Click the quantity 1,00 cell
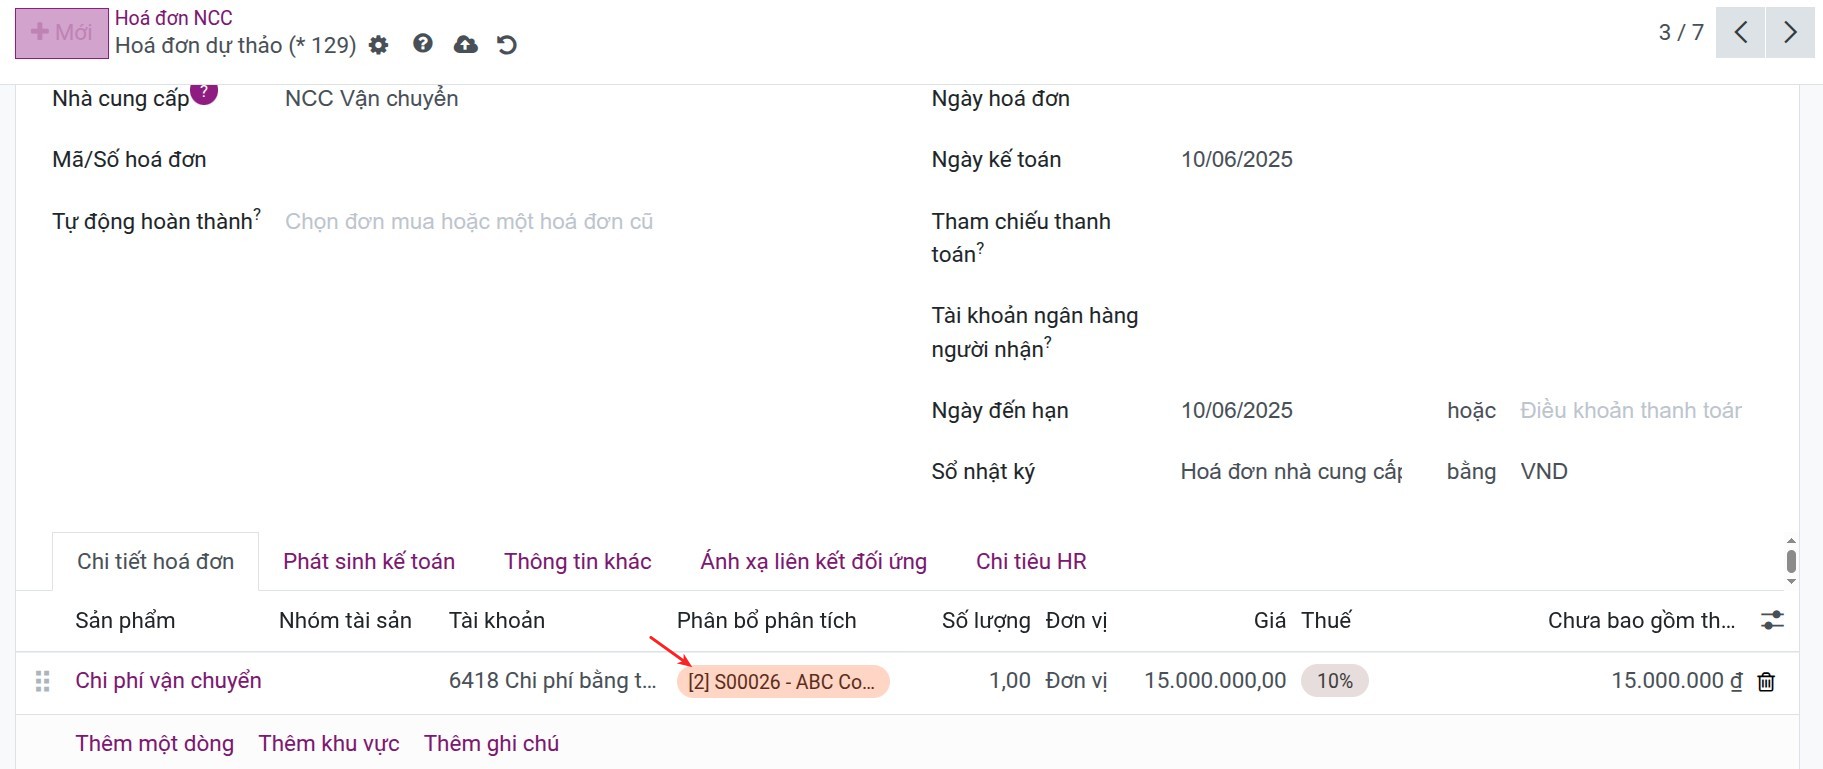 1010,682
